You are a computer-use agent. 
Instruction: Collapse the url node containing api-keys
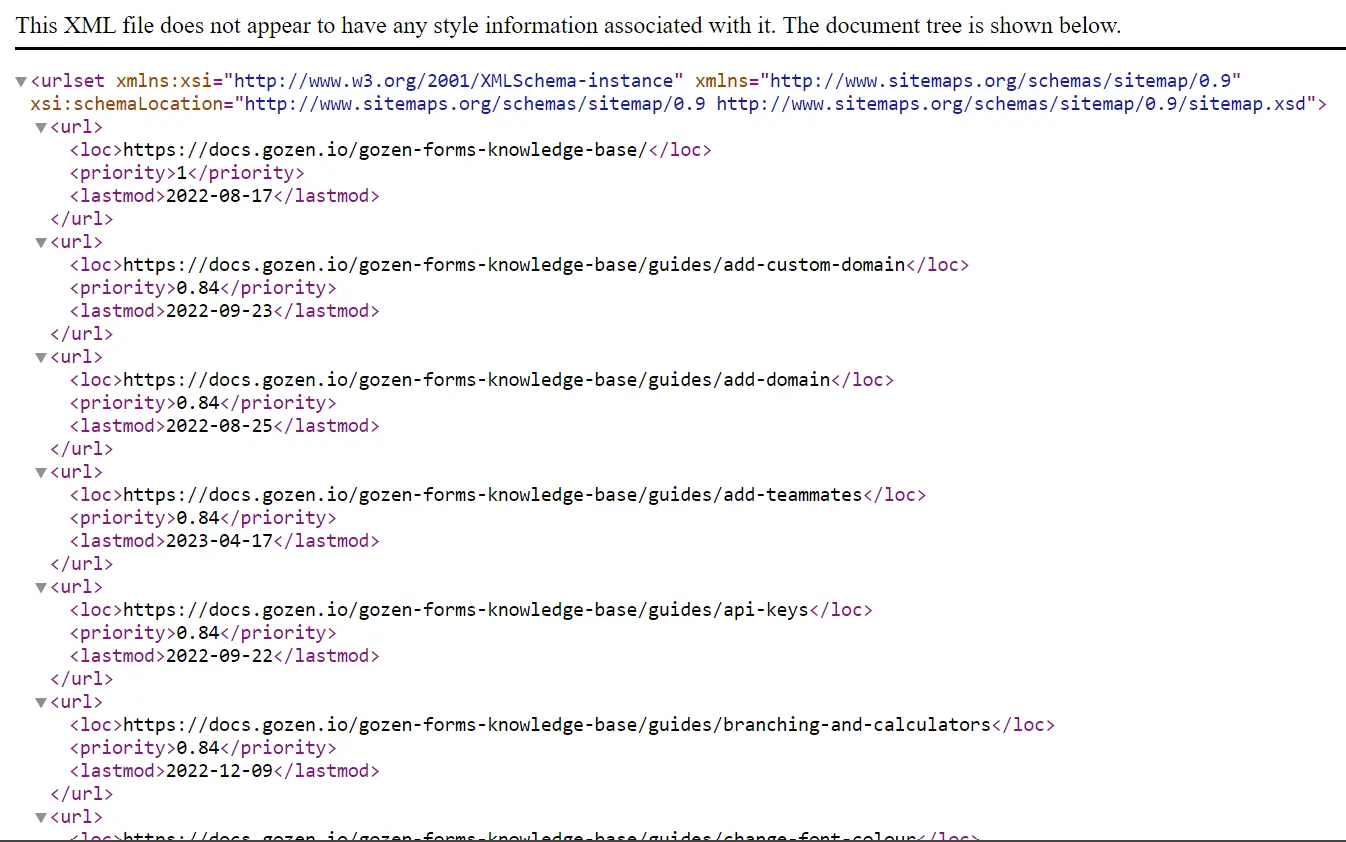41,587
